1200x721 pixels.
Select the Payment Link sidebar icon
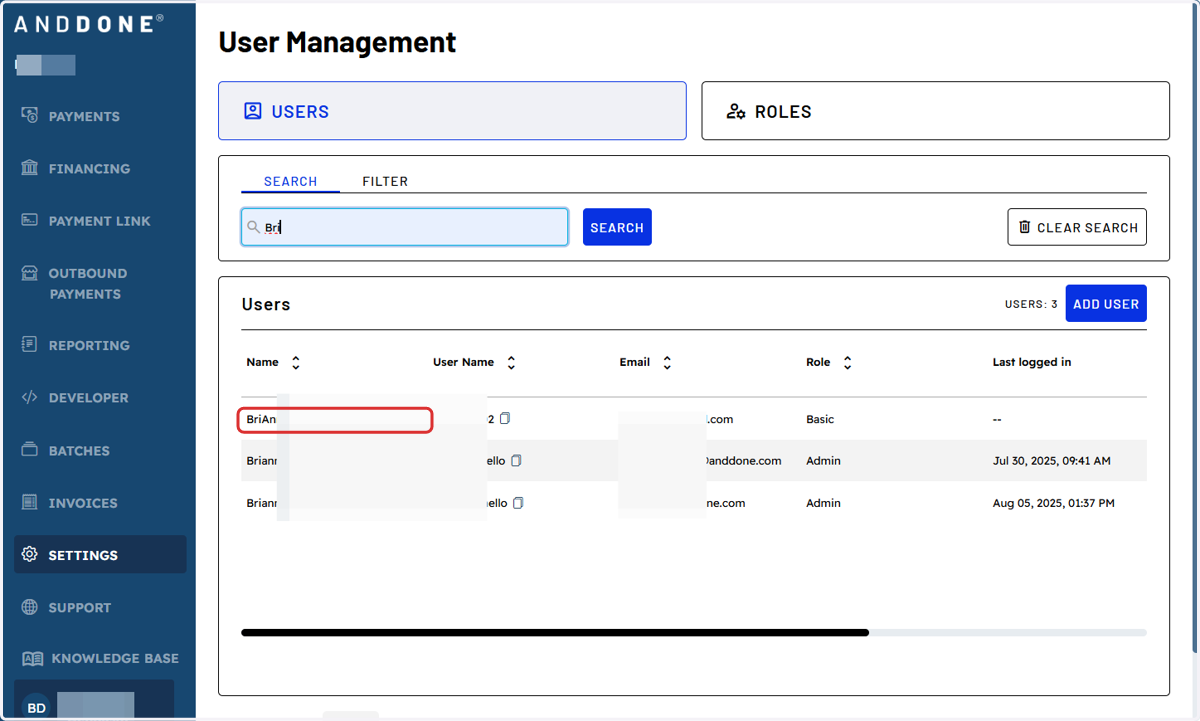pyautogui.click(x=30, y=220)
